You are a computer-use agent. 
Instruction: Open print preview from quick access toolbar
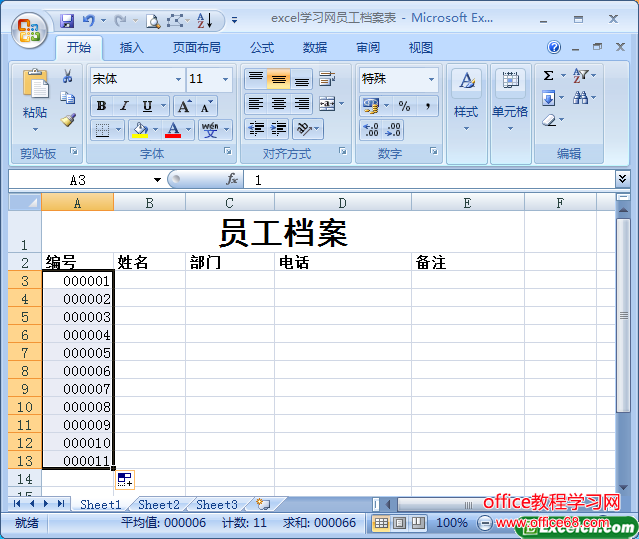coord(153,20)
